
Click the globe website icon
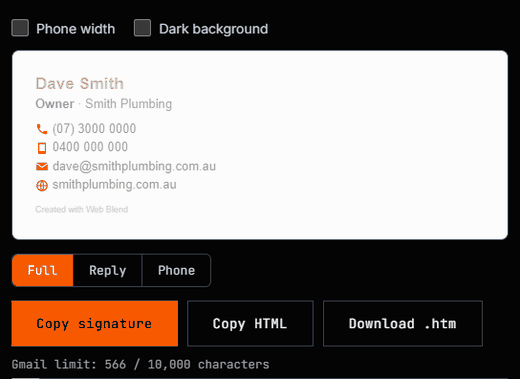(x=42, y=185)
